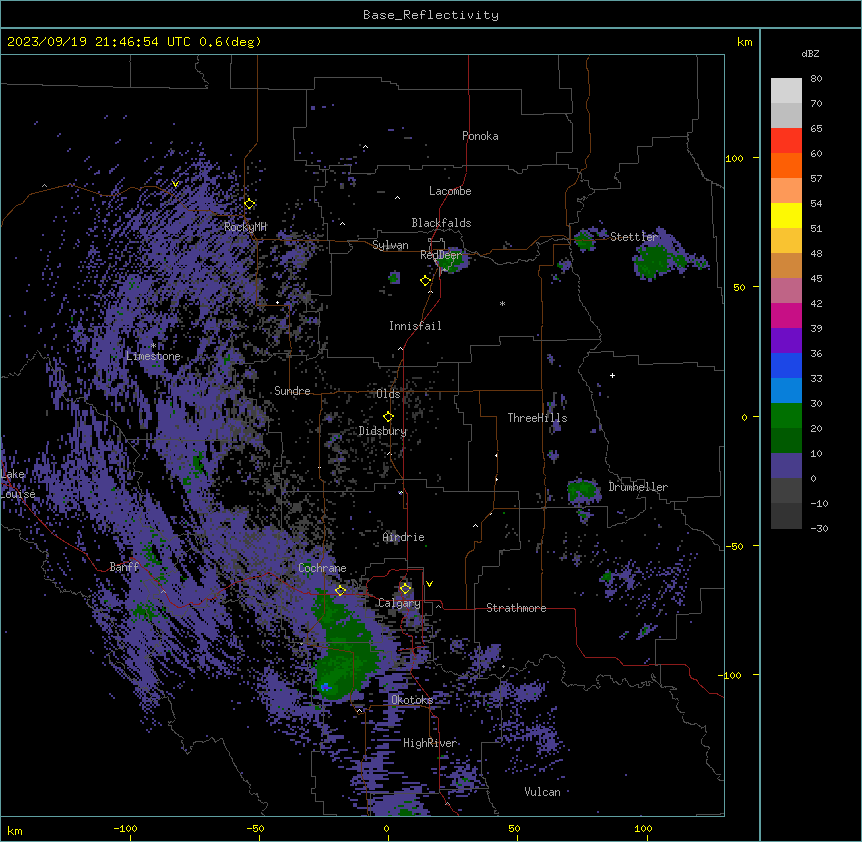Select the yellow diamond marker below RedDeer
This screenshot has width=862, height=842.
[x=426, y=281]
